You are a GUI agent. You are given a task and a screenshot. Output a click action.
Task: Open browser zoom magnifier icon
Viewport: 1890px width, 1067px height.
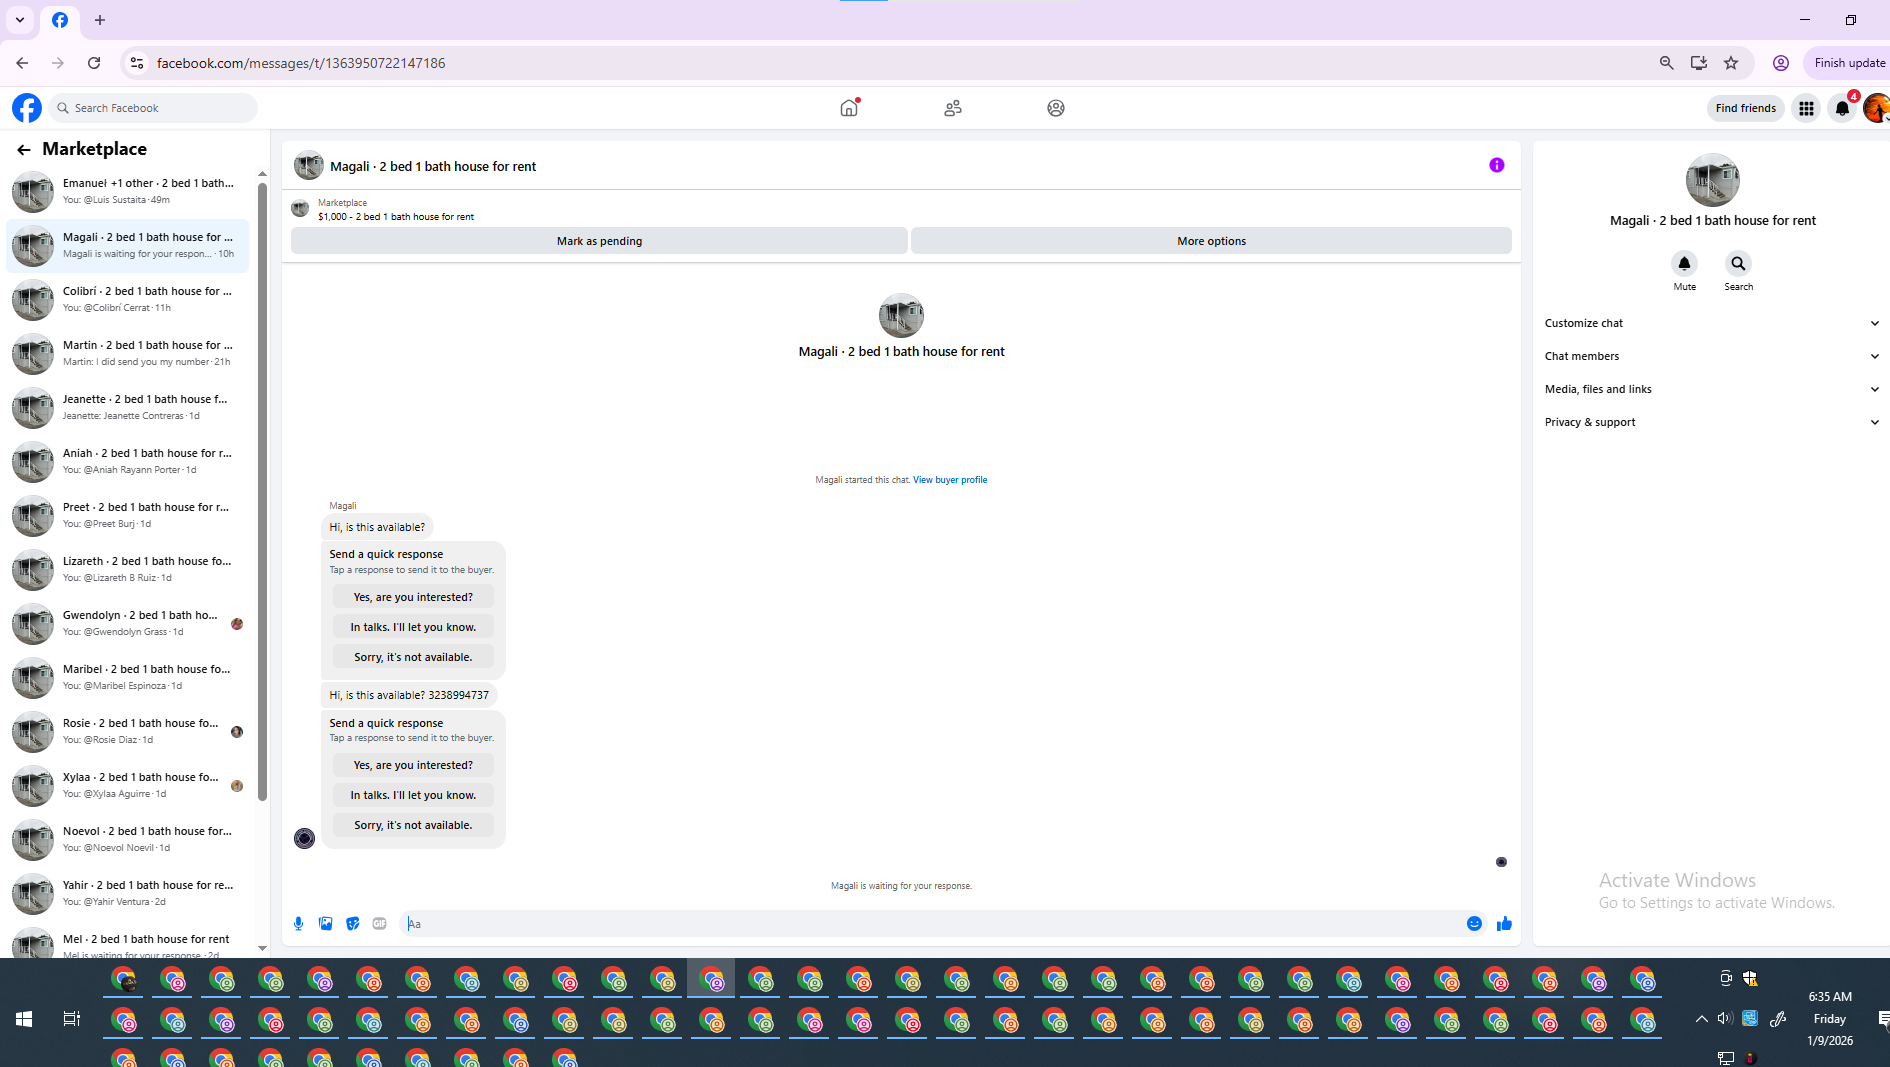click(x=1666, y=63)
